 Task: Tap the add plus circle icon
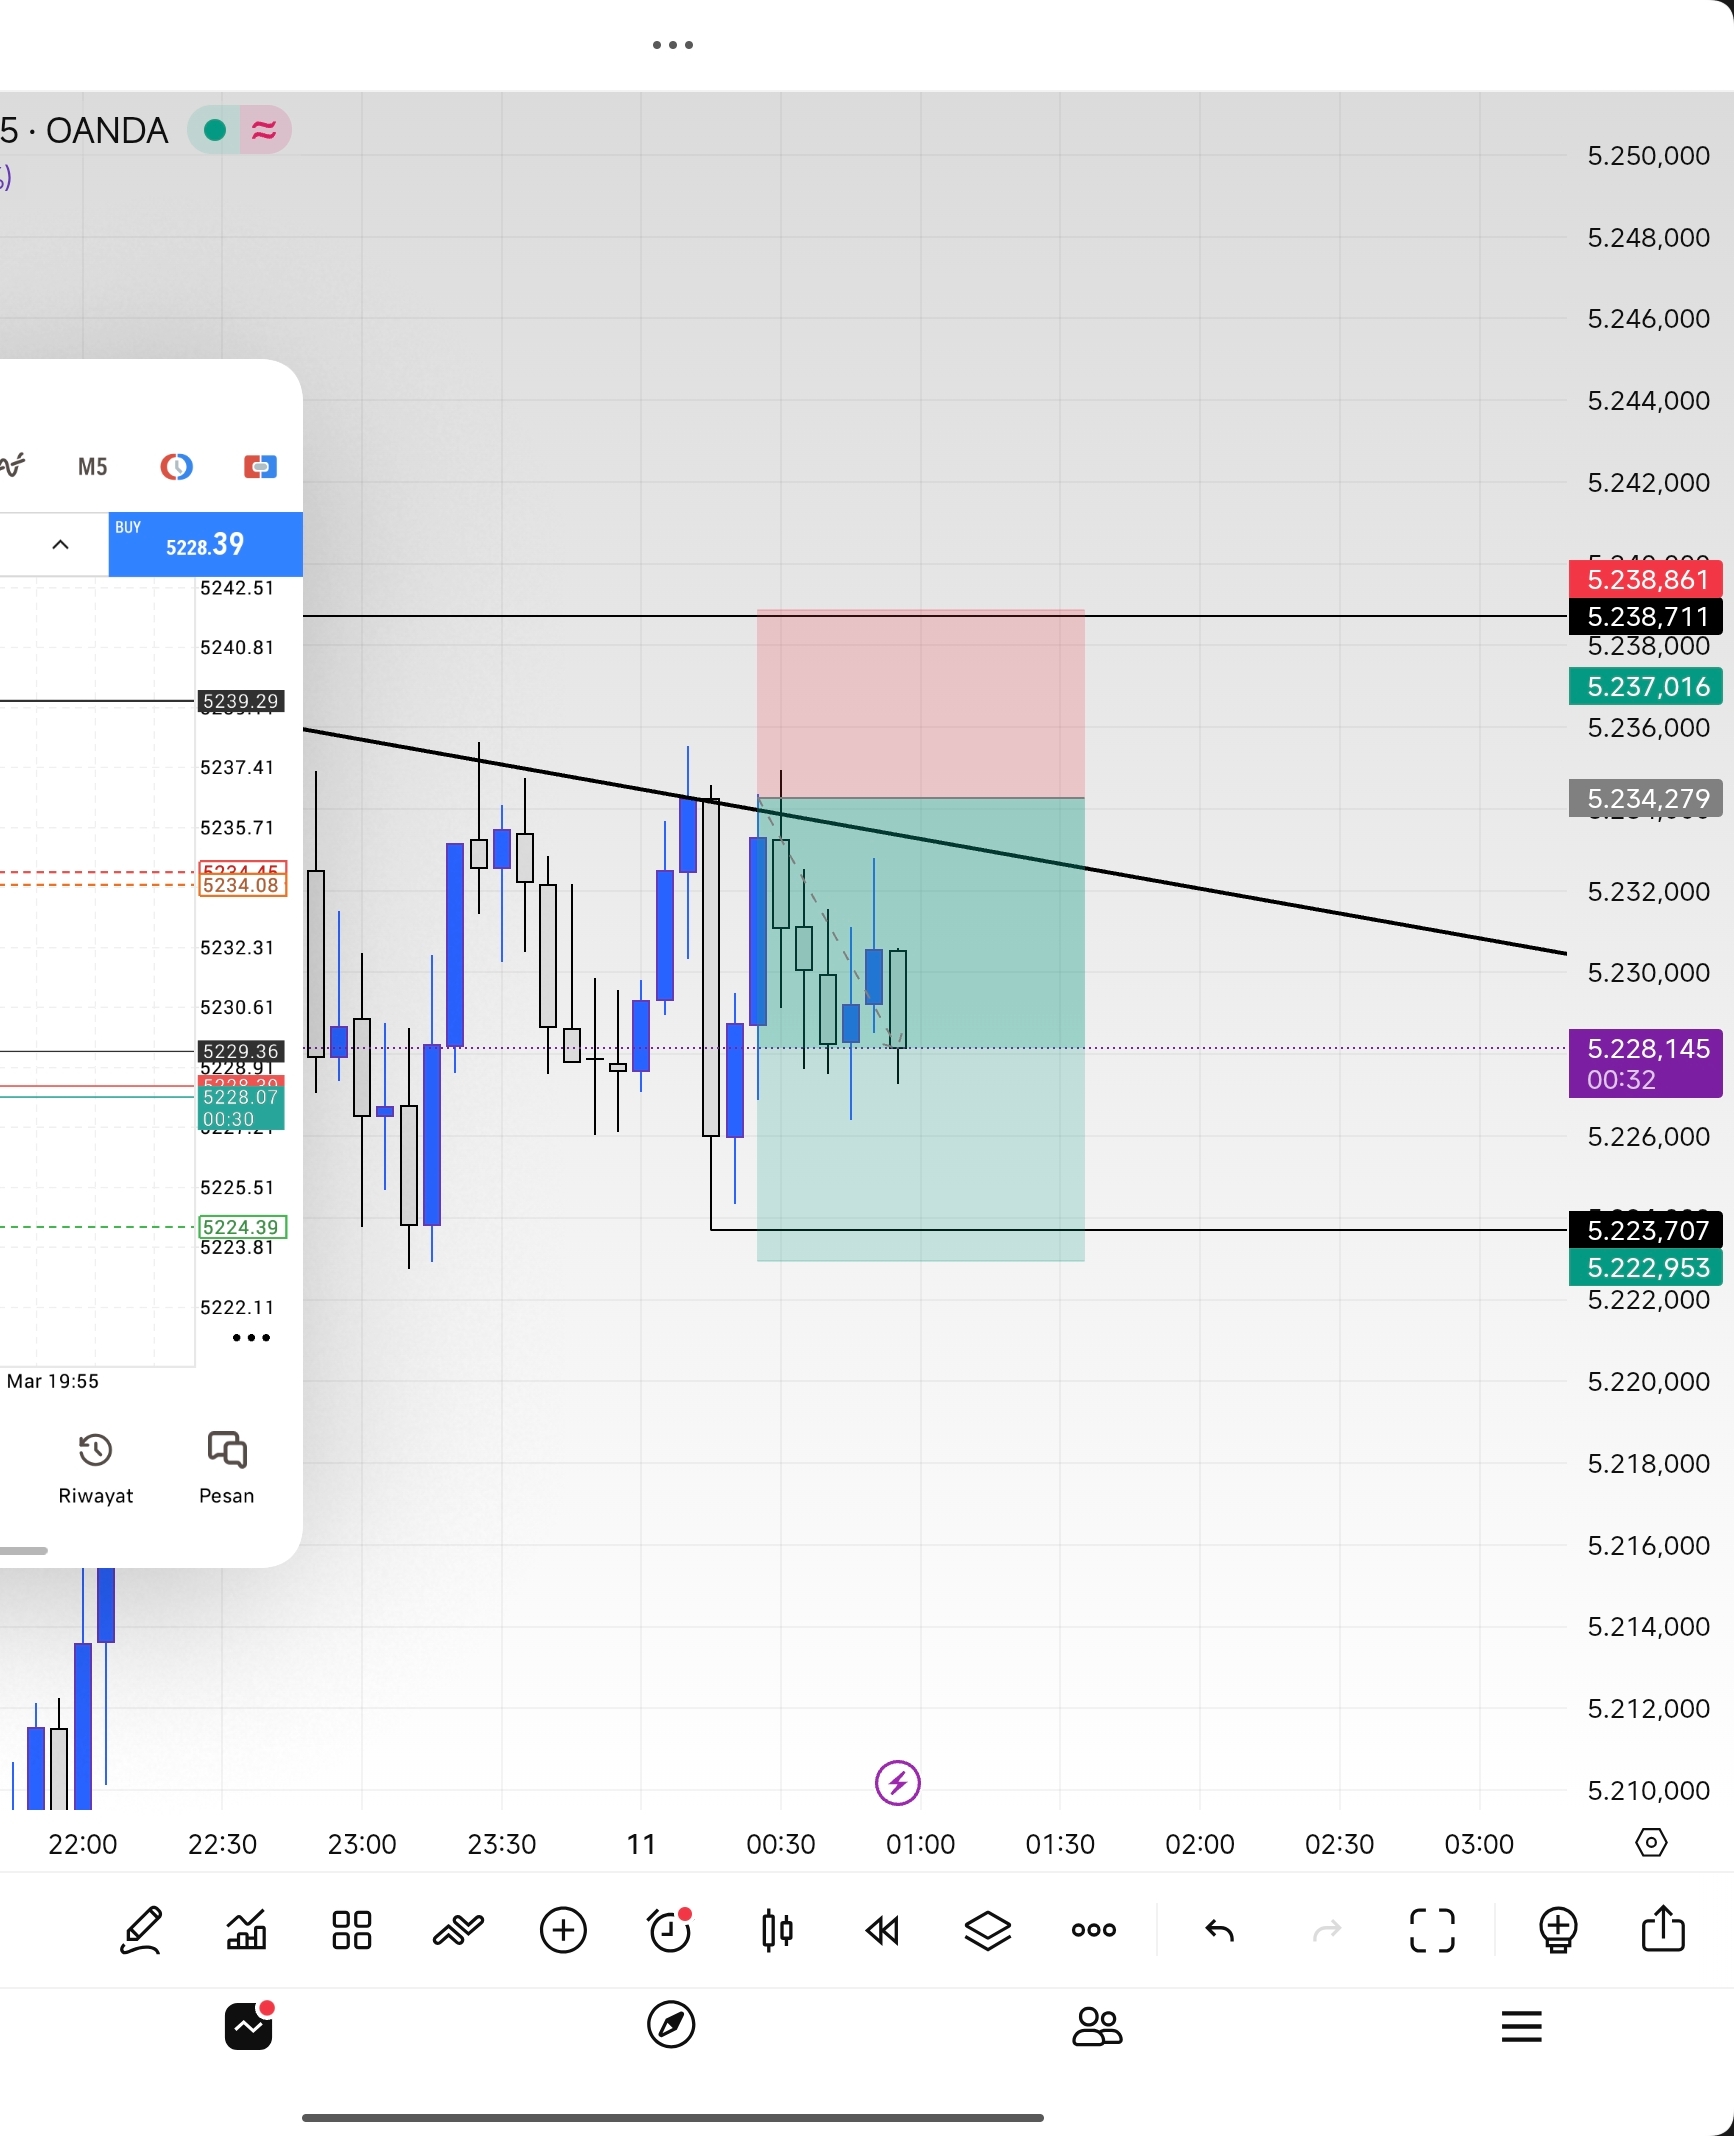pos(564,1930)
